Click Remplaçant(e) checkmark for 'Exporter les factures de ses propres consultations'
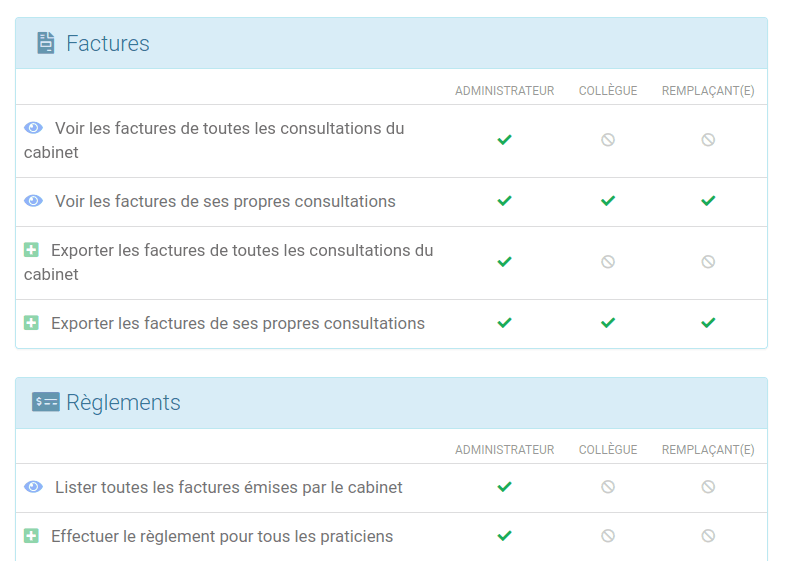The image size is (785, 561). pyautogui.click(x=708, y=323)
